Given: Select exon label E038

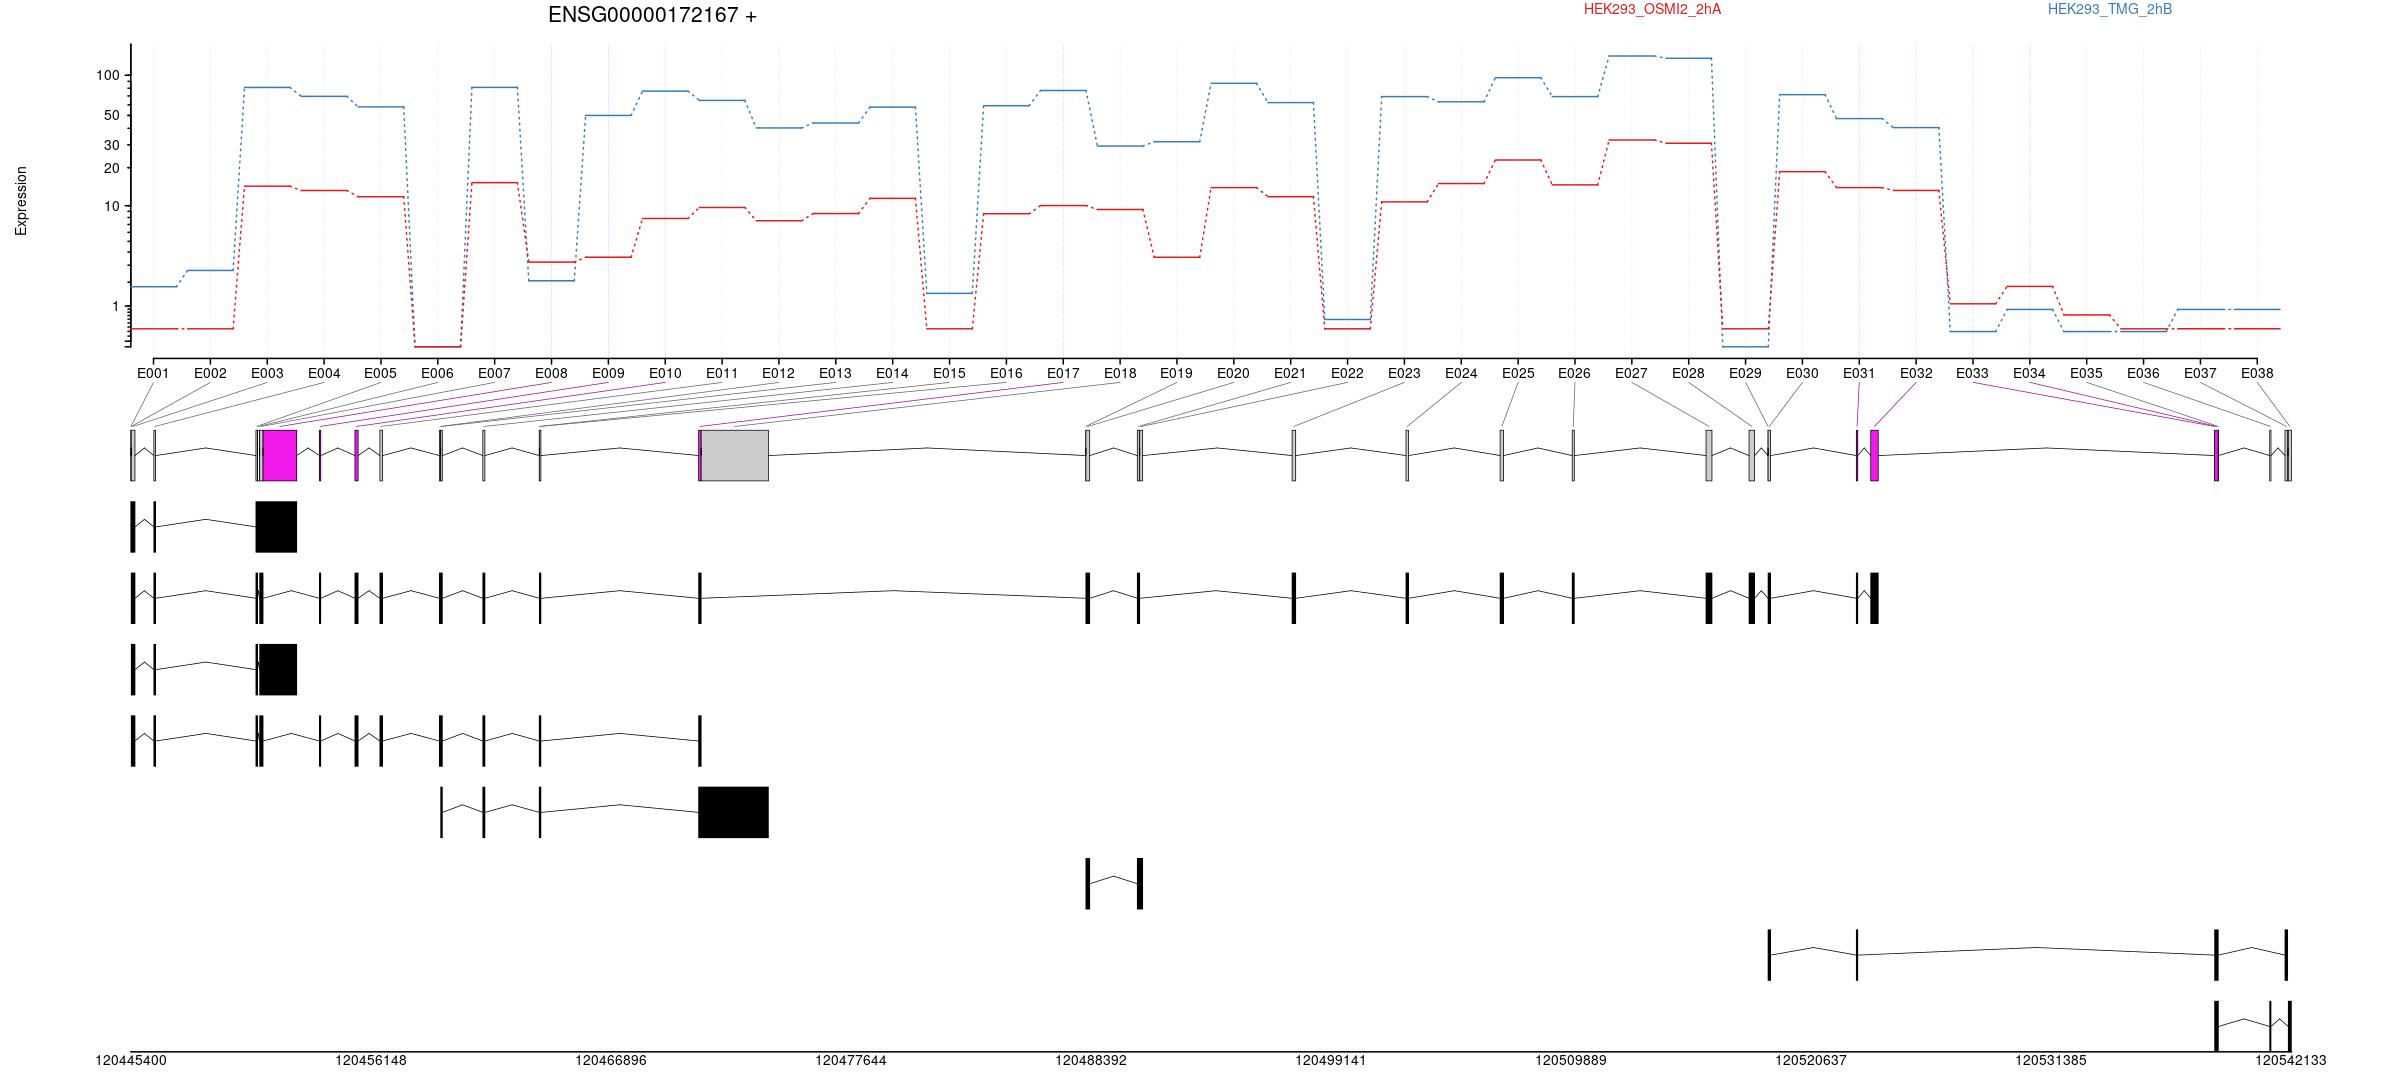Looking at the screenshot, I should pyautogui.click(x=2257, y=373).
